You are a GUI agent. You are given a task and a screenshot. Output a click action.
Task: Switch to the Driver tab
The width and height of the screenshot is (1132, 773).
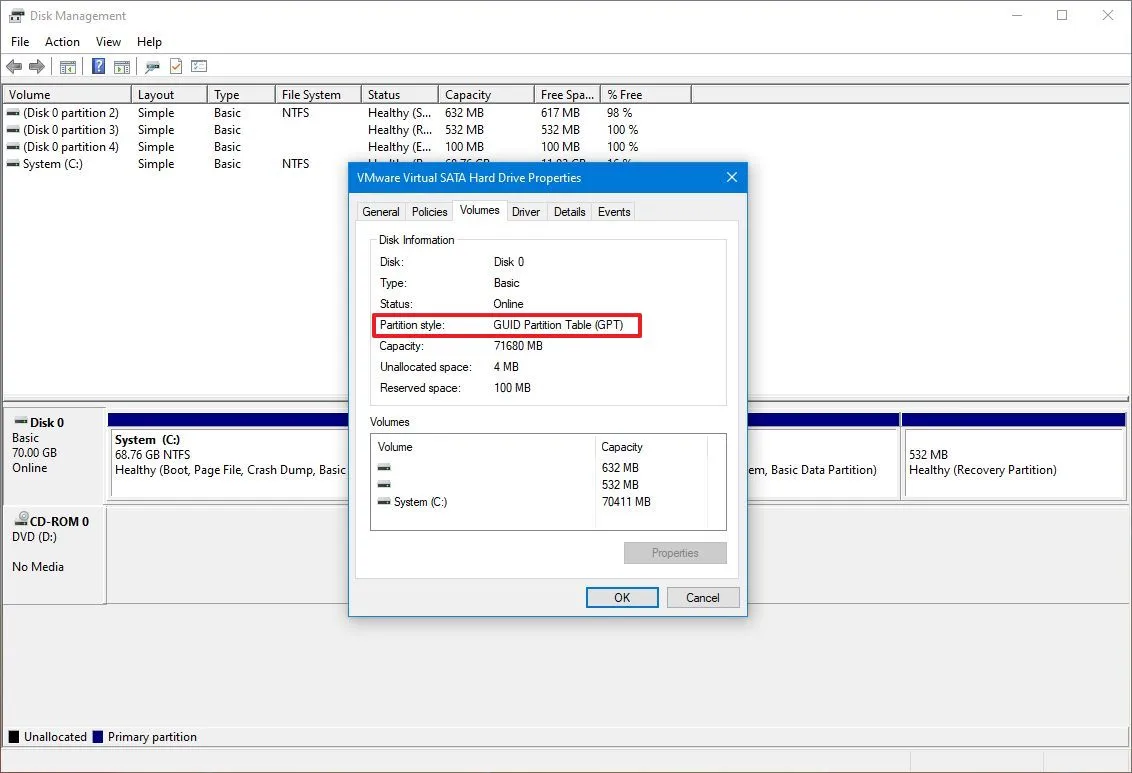pos(526,211)
